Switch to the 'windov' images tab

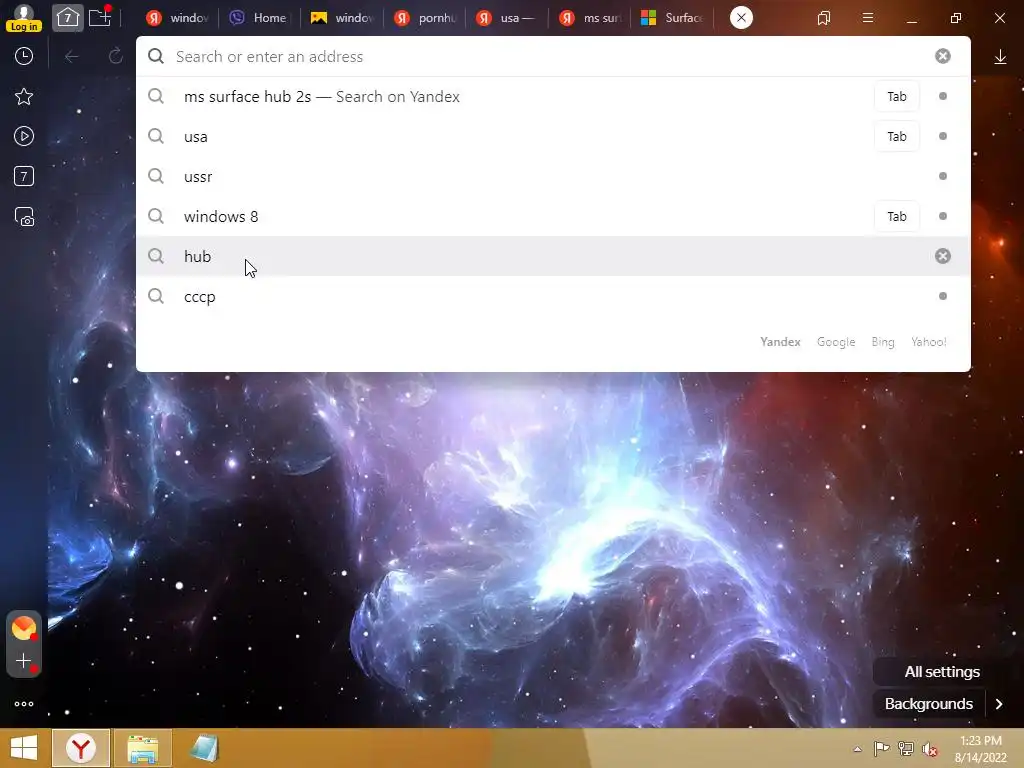342,18
